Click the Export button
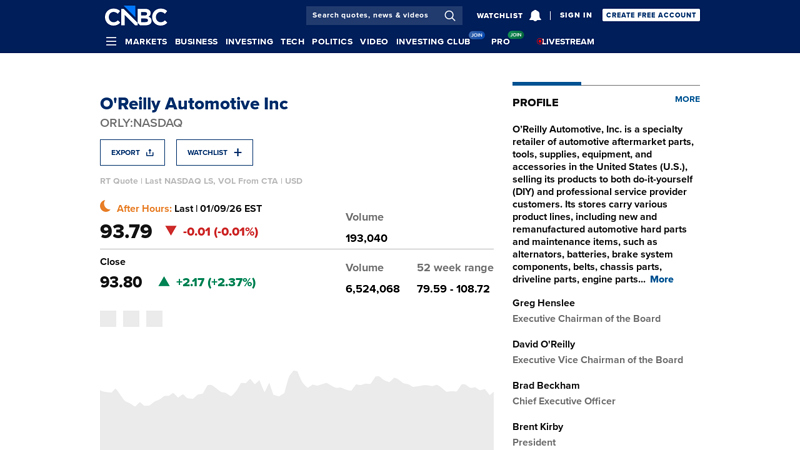 click(132, 153)
